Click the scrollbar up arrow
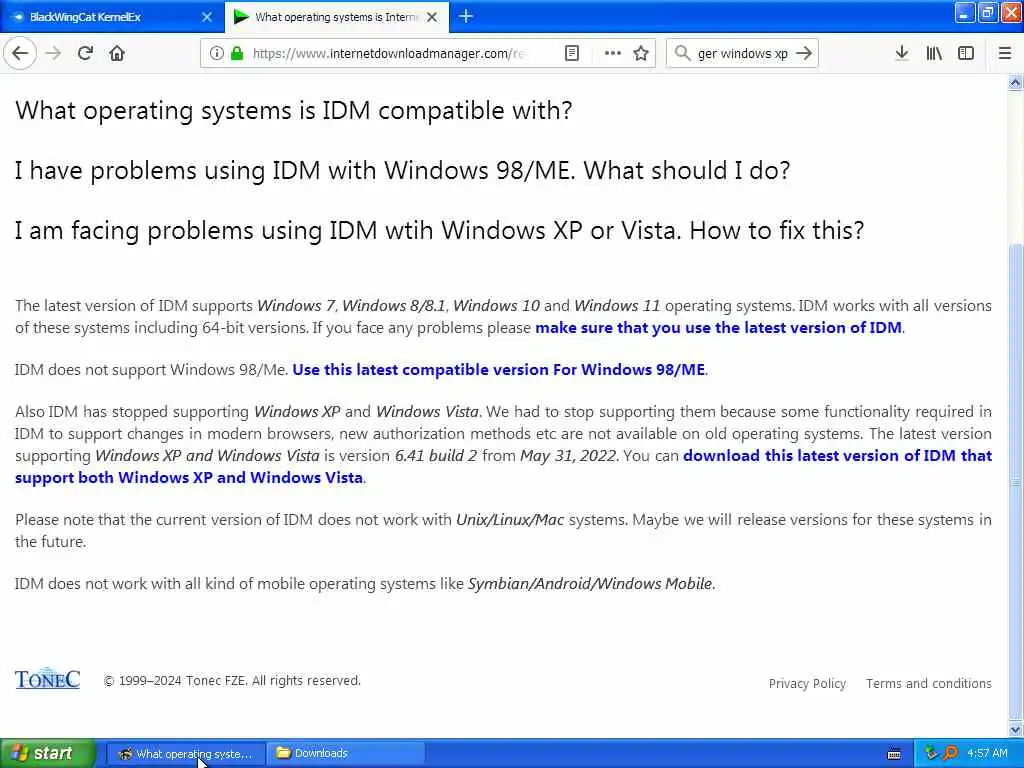Screen dimensions: 1024x768 point(1015,83)
